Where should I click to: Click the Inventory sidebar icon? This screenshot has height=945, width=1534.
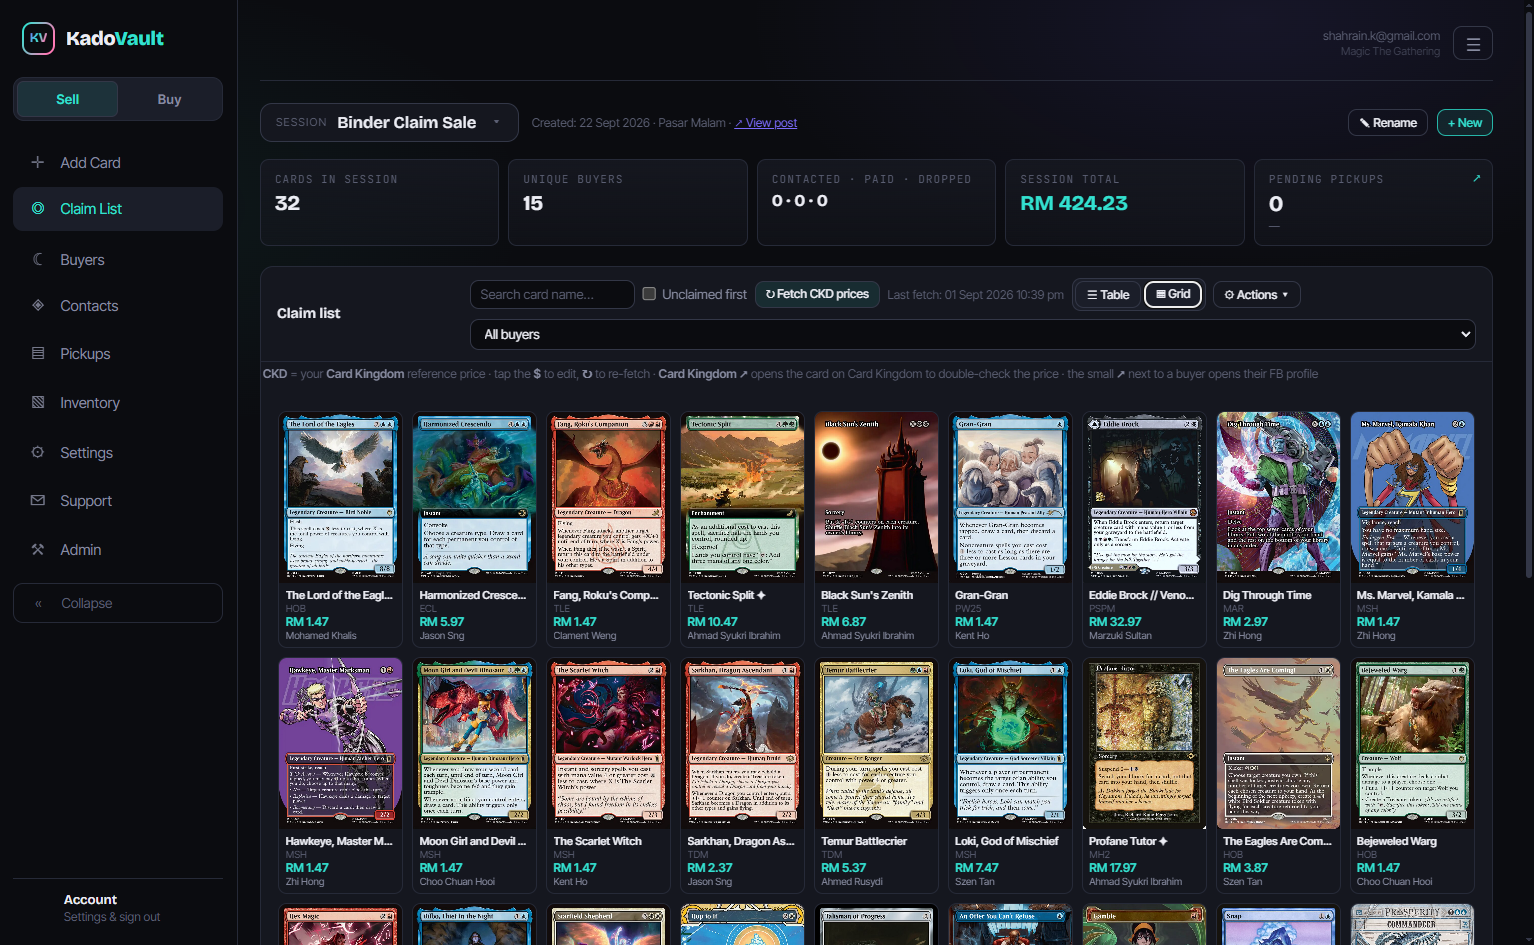[x=38, y=402]
